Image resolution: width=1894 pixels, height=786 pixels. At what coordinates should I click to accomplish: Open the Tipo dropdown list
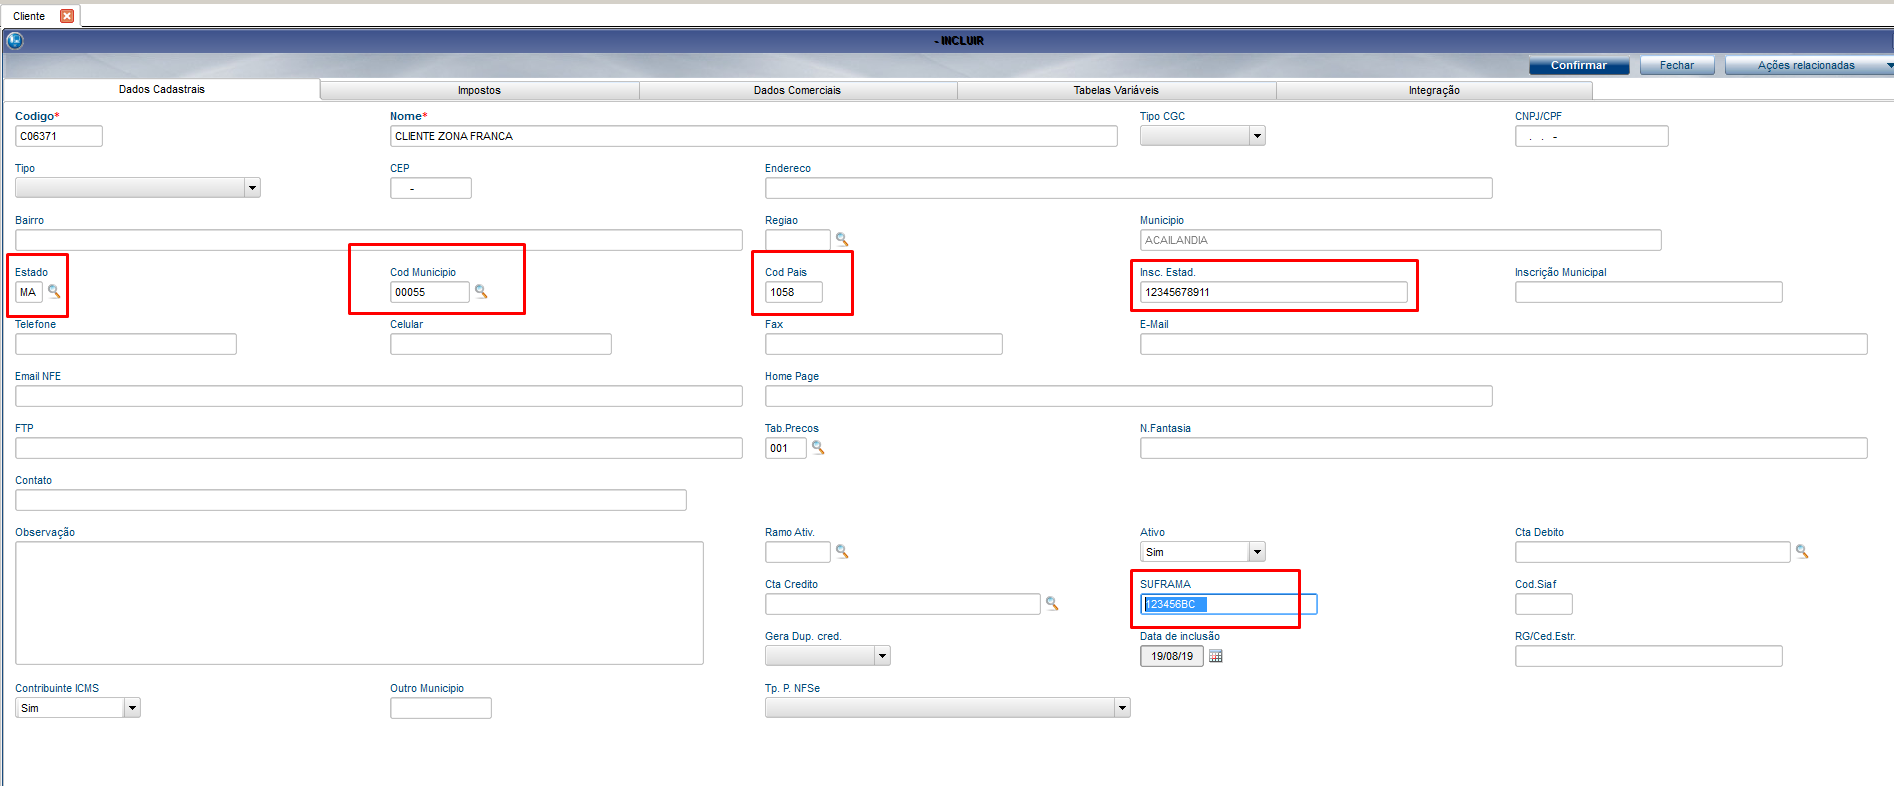(x=252, y=188)
